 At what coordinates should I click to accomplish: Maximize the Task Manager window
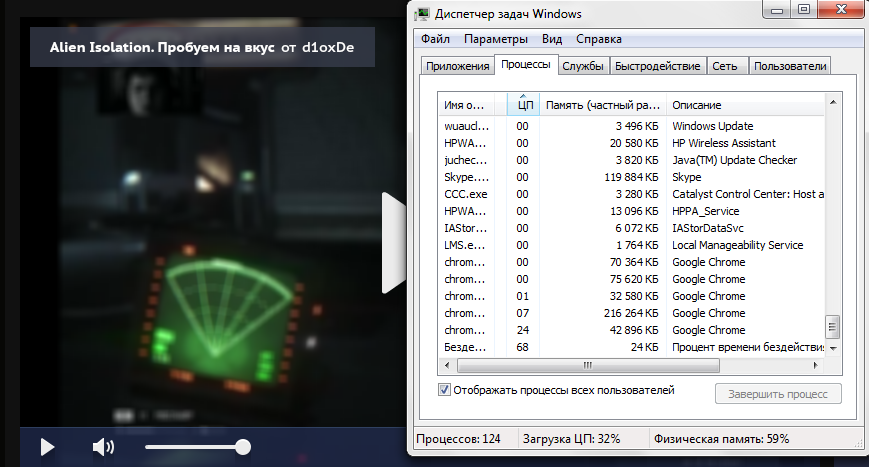click(804, 10)
